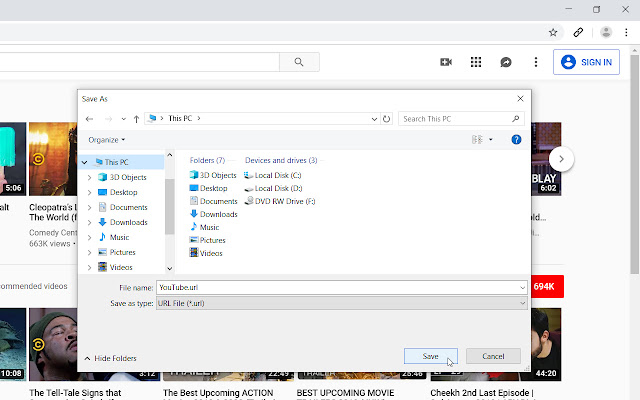Viewport: 640px width, 400px height.
Task: Refresh the This PC folder view
Action: coord(387,119)
